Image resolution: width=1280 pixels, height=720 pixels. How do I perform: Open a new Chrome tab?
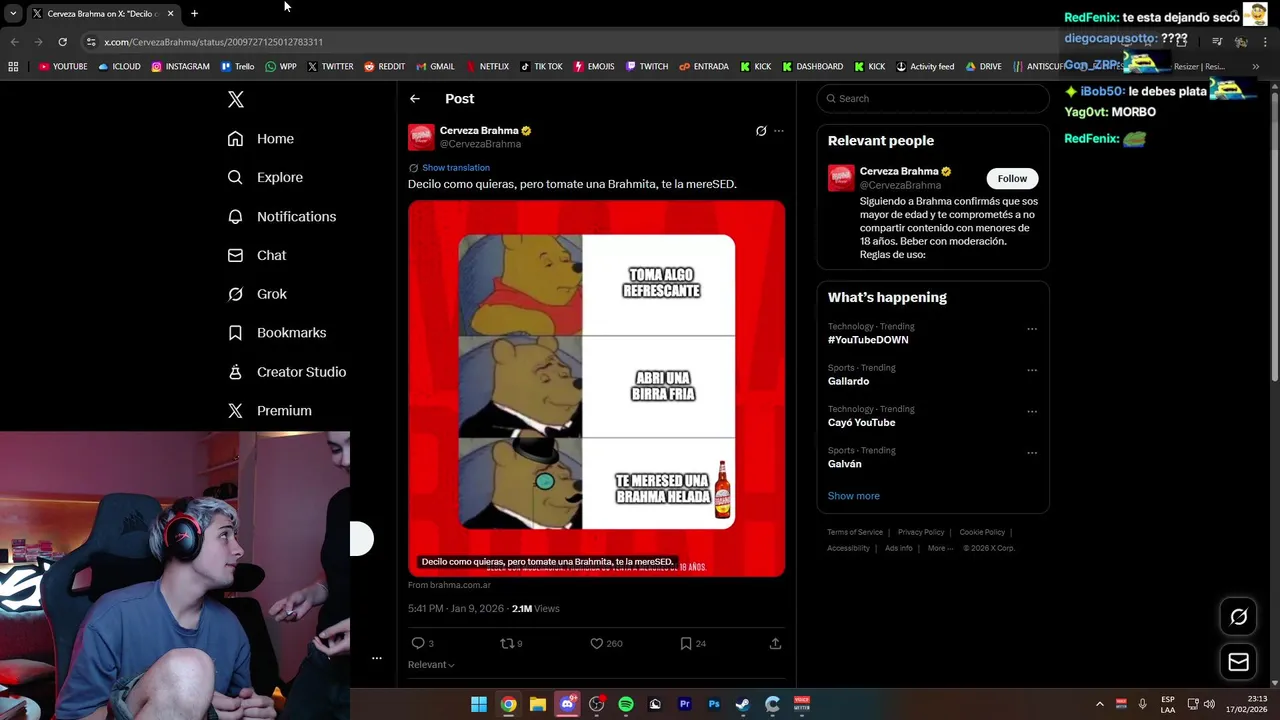coord(194,13)
